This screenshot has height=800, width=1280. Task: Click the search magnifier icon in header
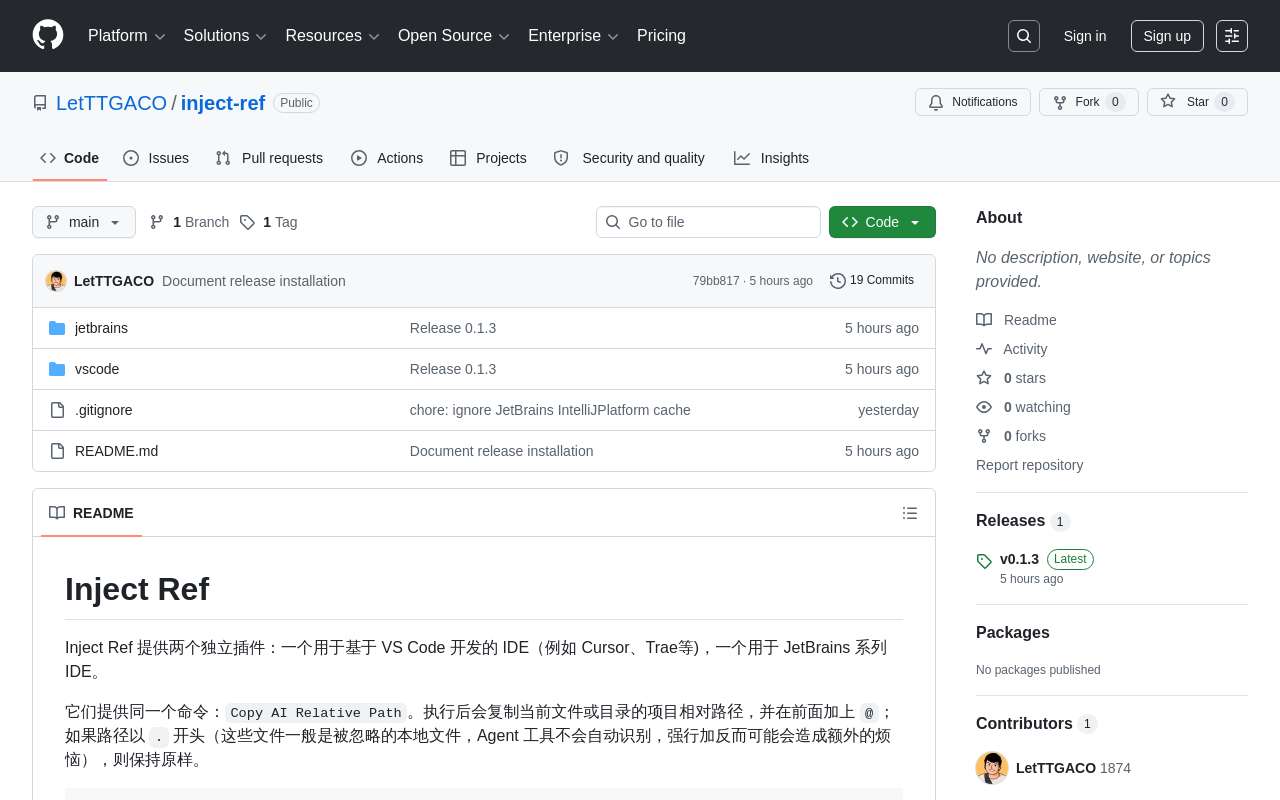[x=1024, y=36]
